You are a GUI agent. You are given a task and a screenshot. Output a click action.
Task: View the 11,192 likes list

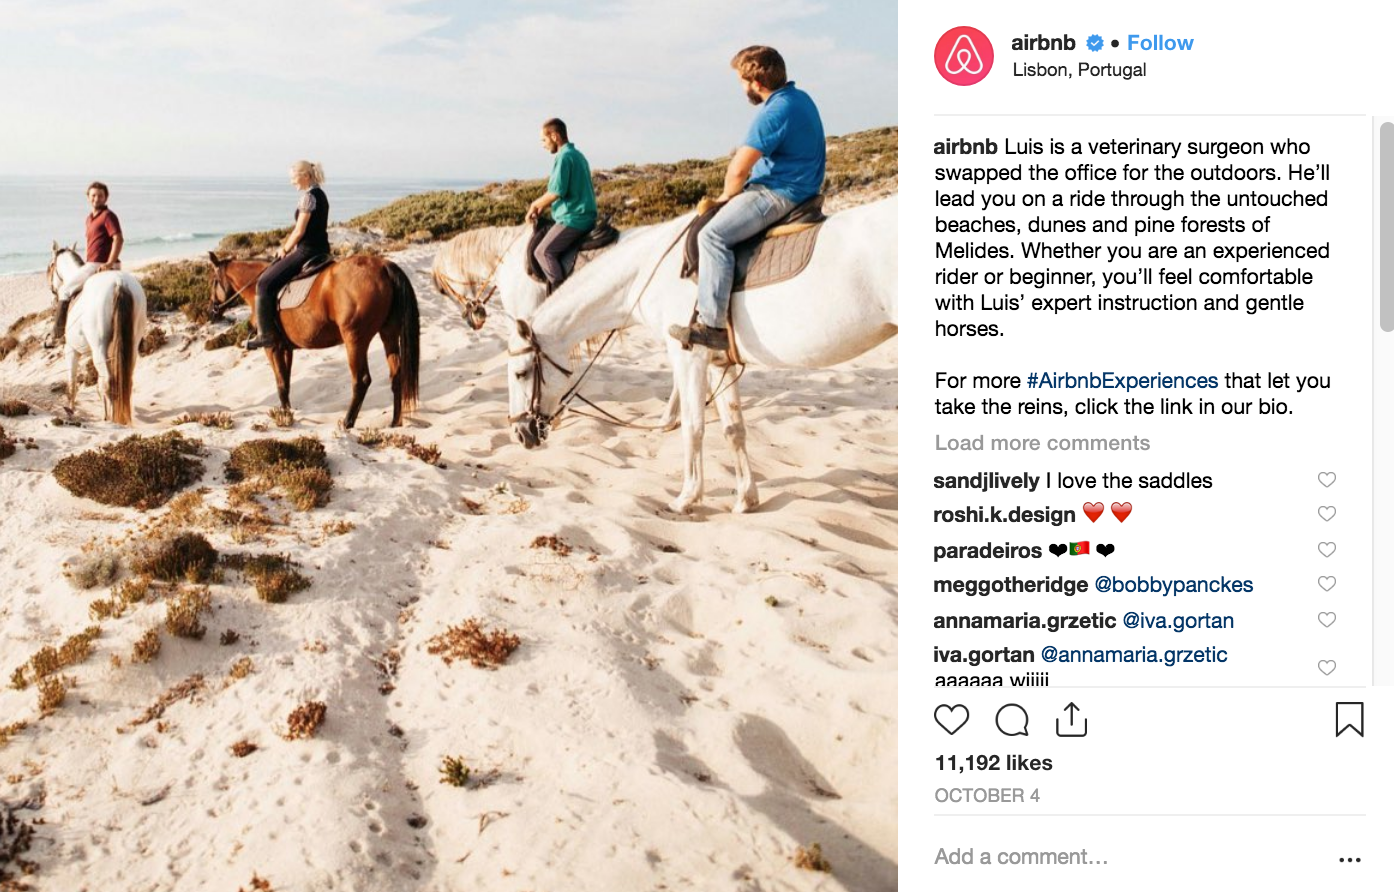click(993, 763)
